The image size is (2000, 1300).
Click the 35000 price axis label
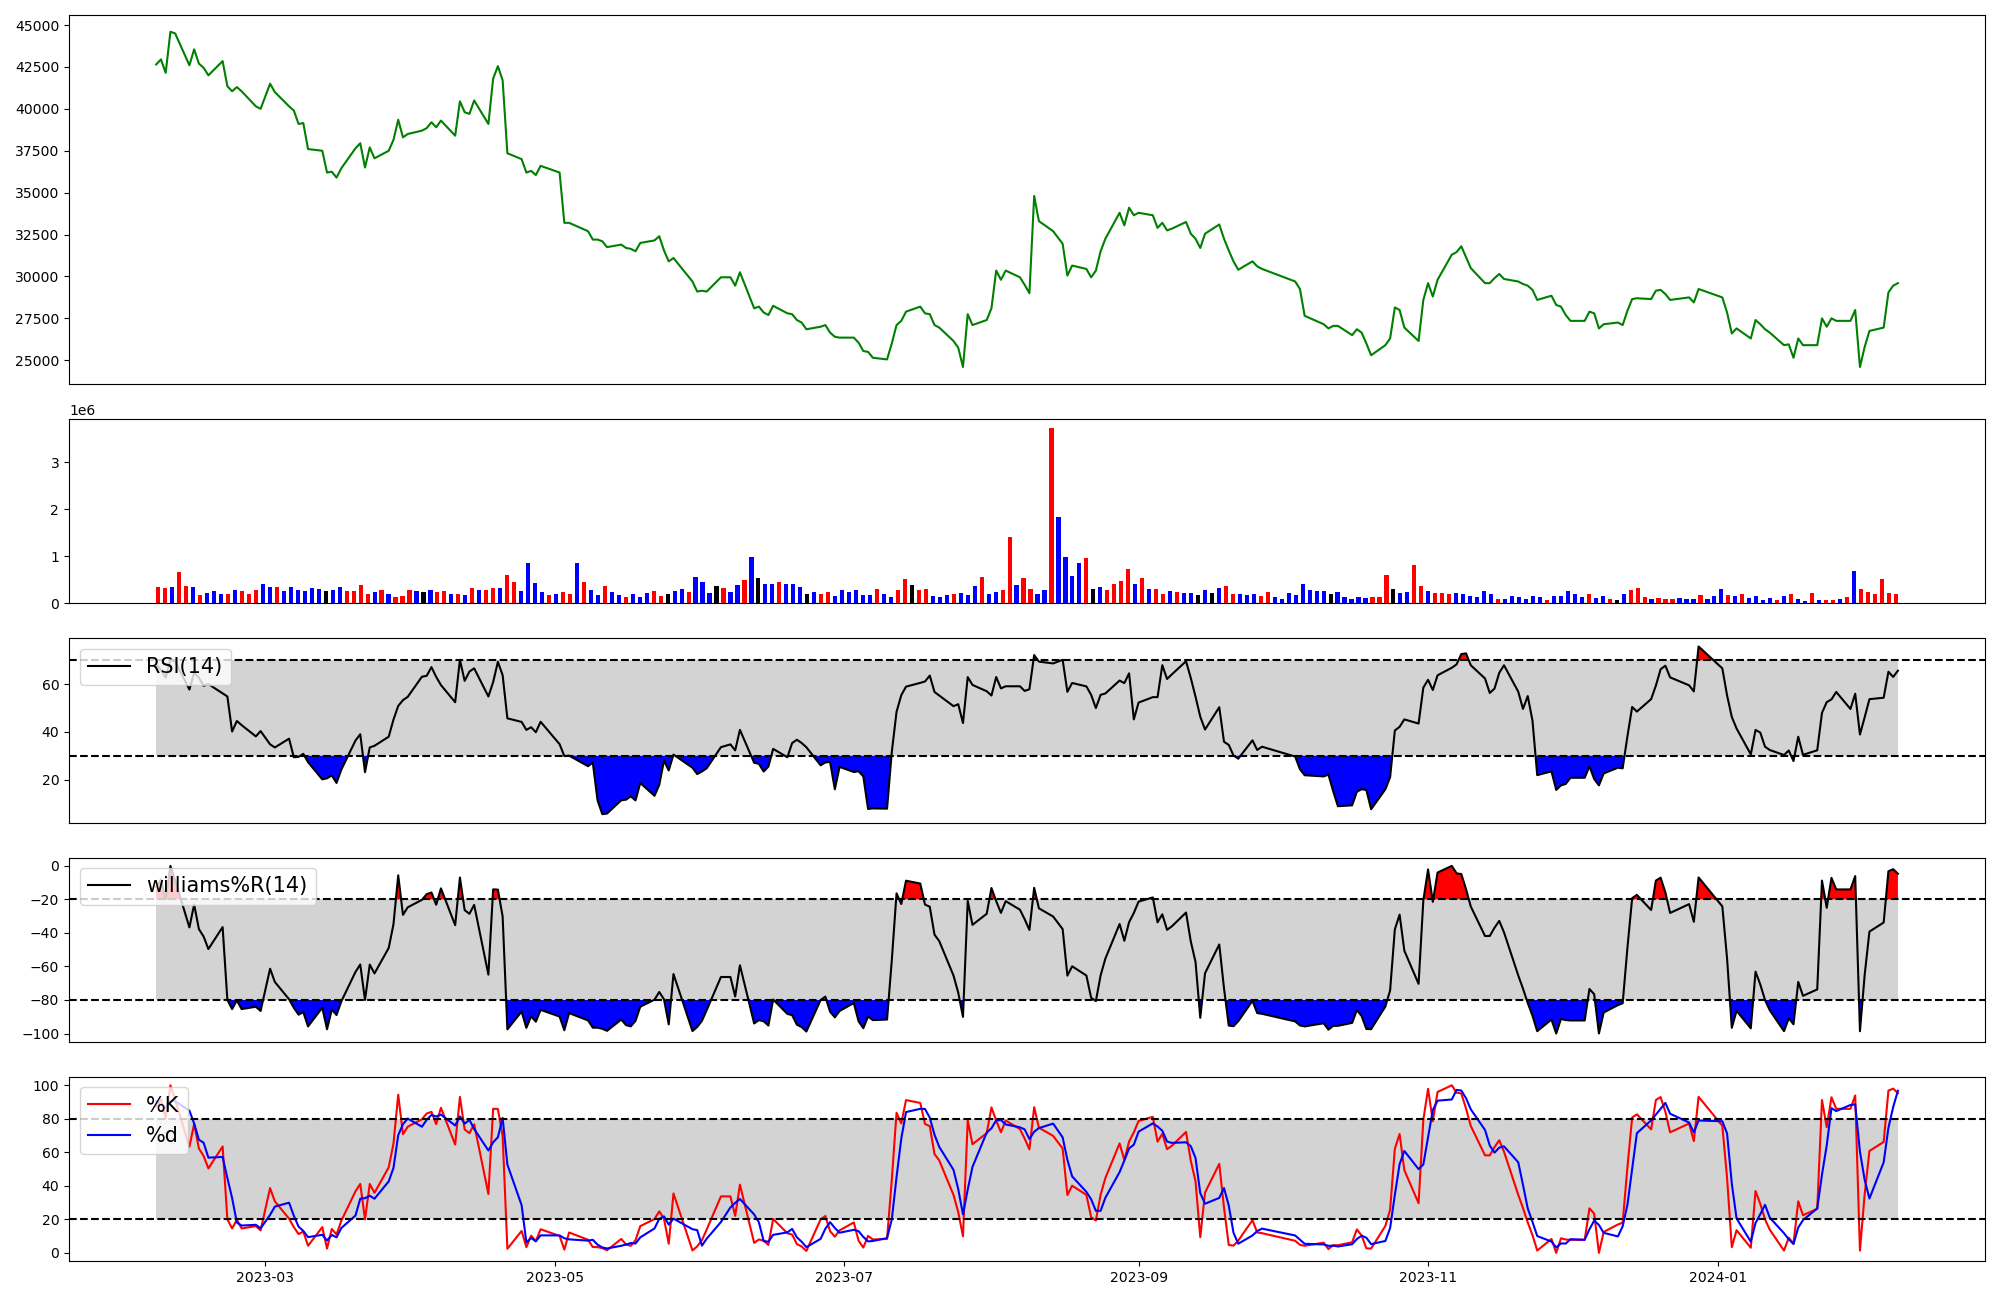click(37, 193)
